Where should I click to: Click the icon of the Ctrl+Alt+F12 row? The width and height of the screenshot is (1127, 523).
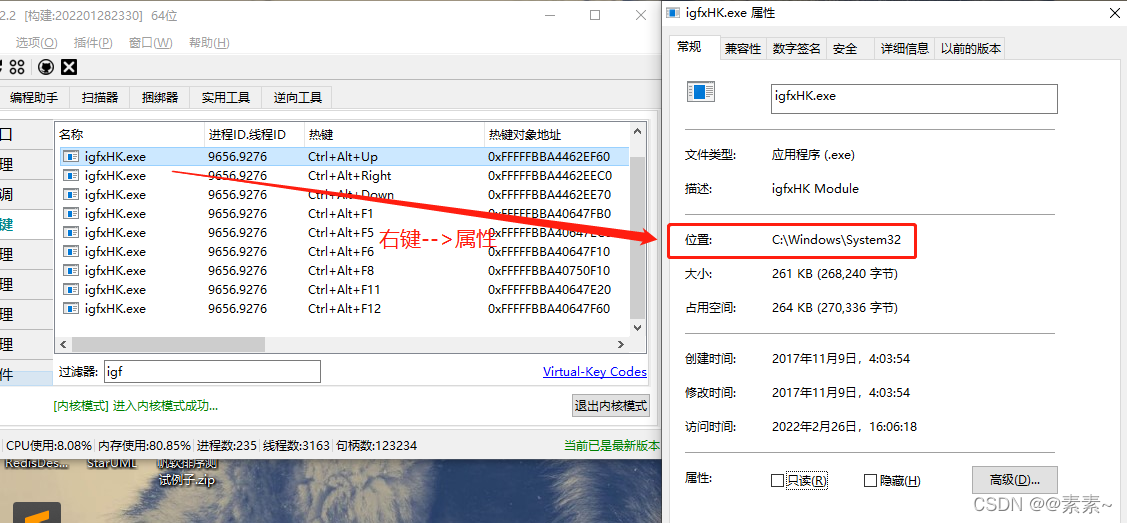click(x=71, y=309)
